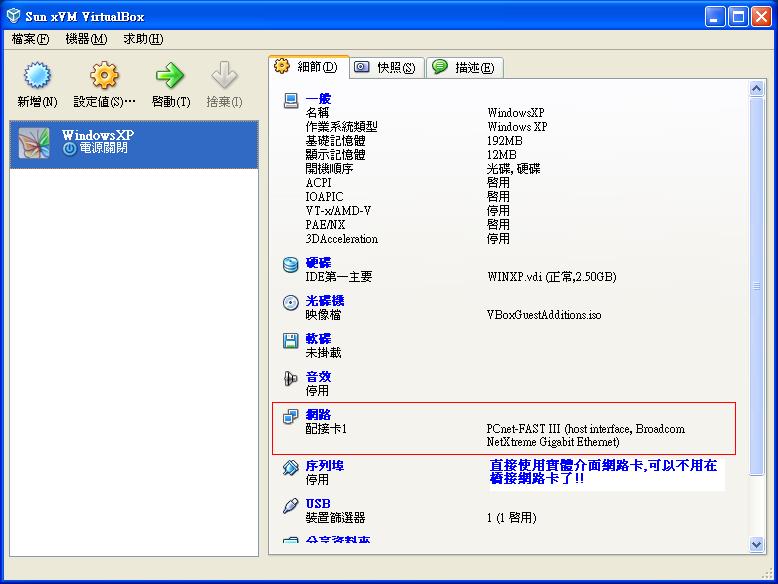Open the Network (網路) section link
The image size is (778, 584).
tap(319, 414)
